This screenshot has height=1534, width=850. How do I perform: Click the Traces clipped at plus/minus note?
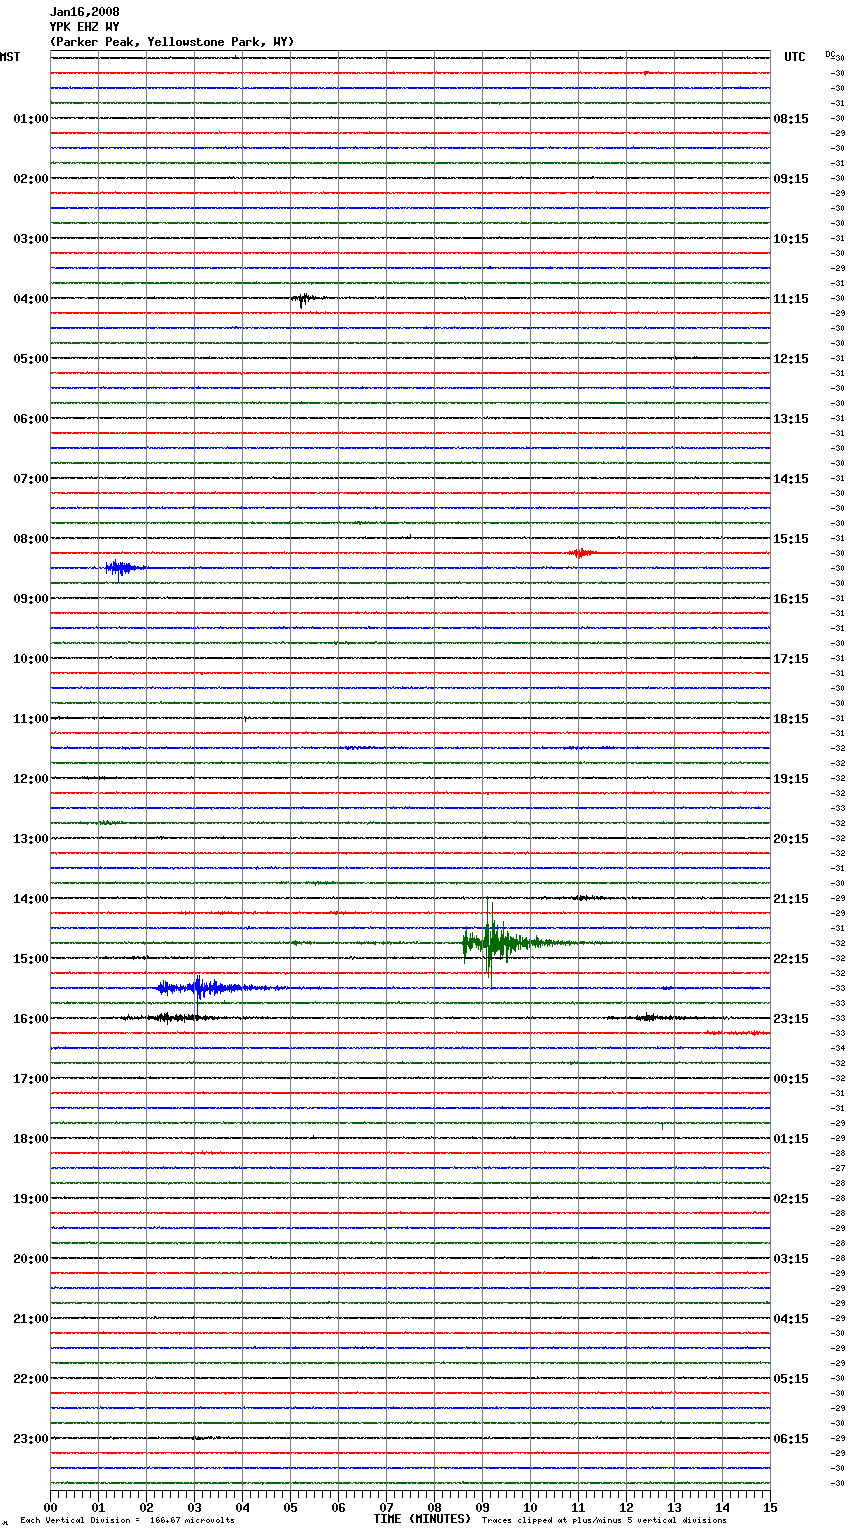pos(604,1521)
